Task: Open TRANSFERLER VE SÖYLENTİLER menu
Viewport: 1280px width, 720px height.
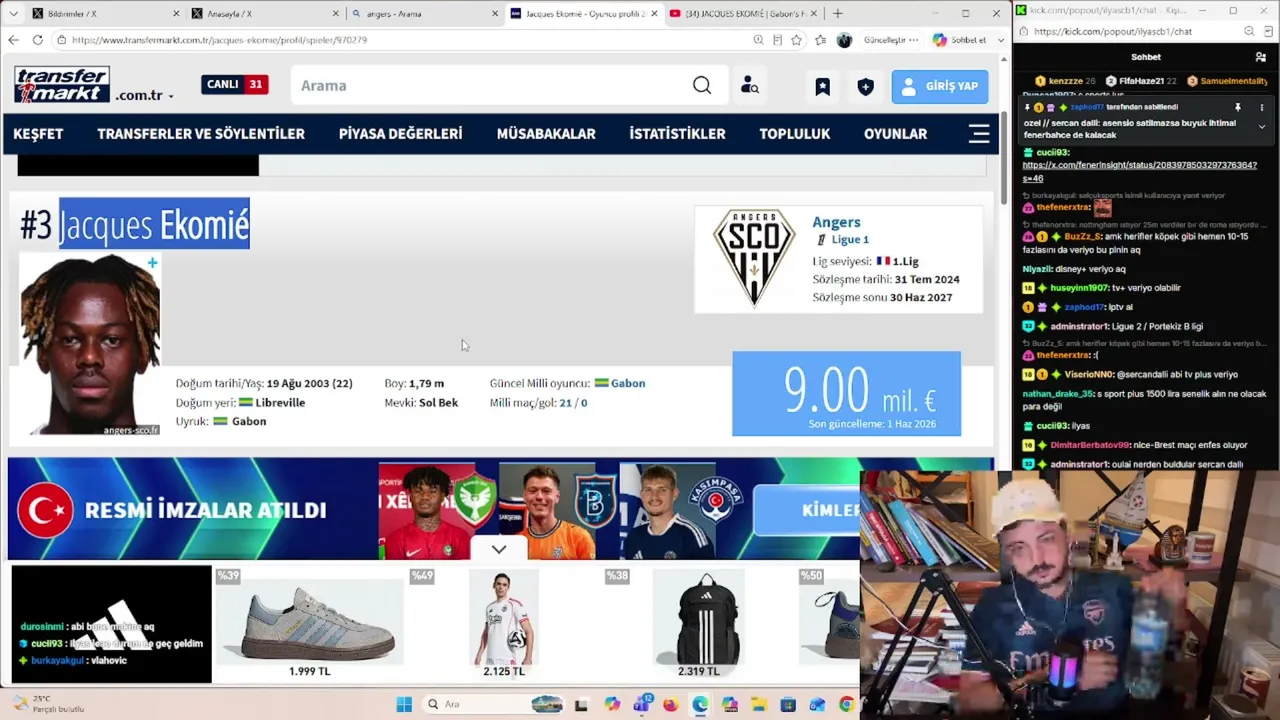Action: 201,134
